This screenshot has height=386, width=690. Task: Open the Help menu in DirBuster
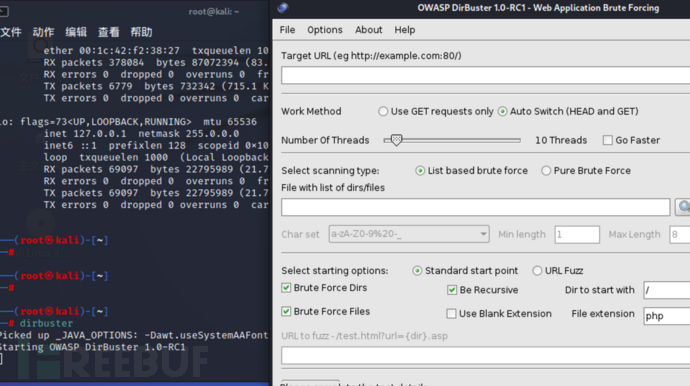[404, 30]
